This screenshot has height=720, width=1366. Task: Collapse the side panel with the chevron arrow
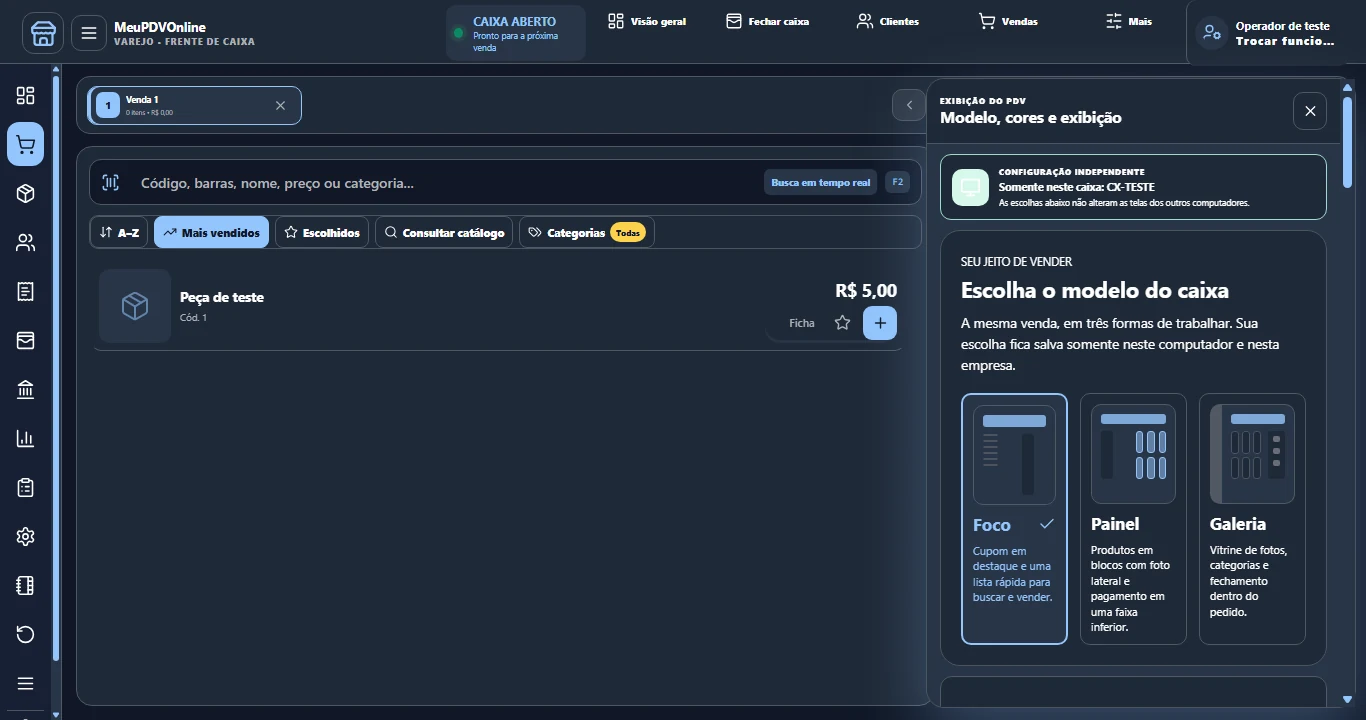coord(909,105)
